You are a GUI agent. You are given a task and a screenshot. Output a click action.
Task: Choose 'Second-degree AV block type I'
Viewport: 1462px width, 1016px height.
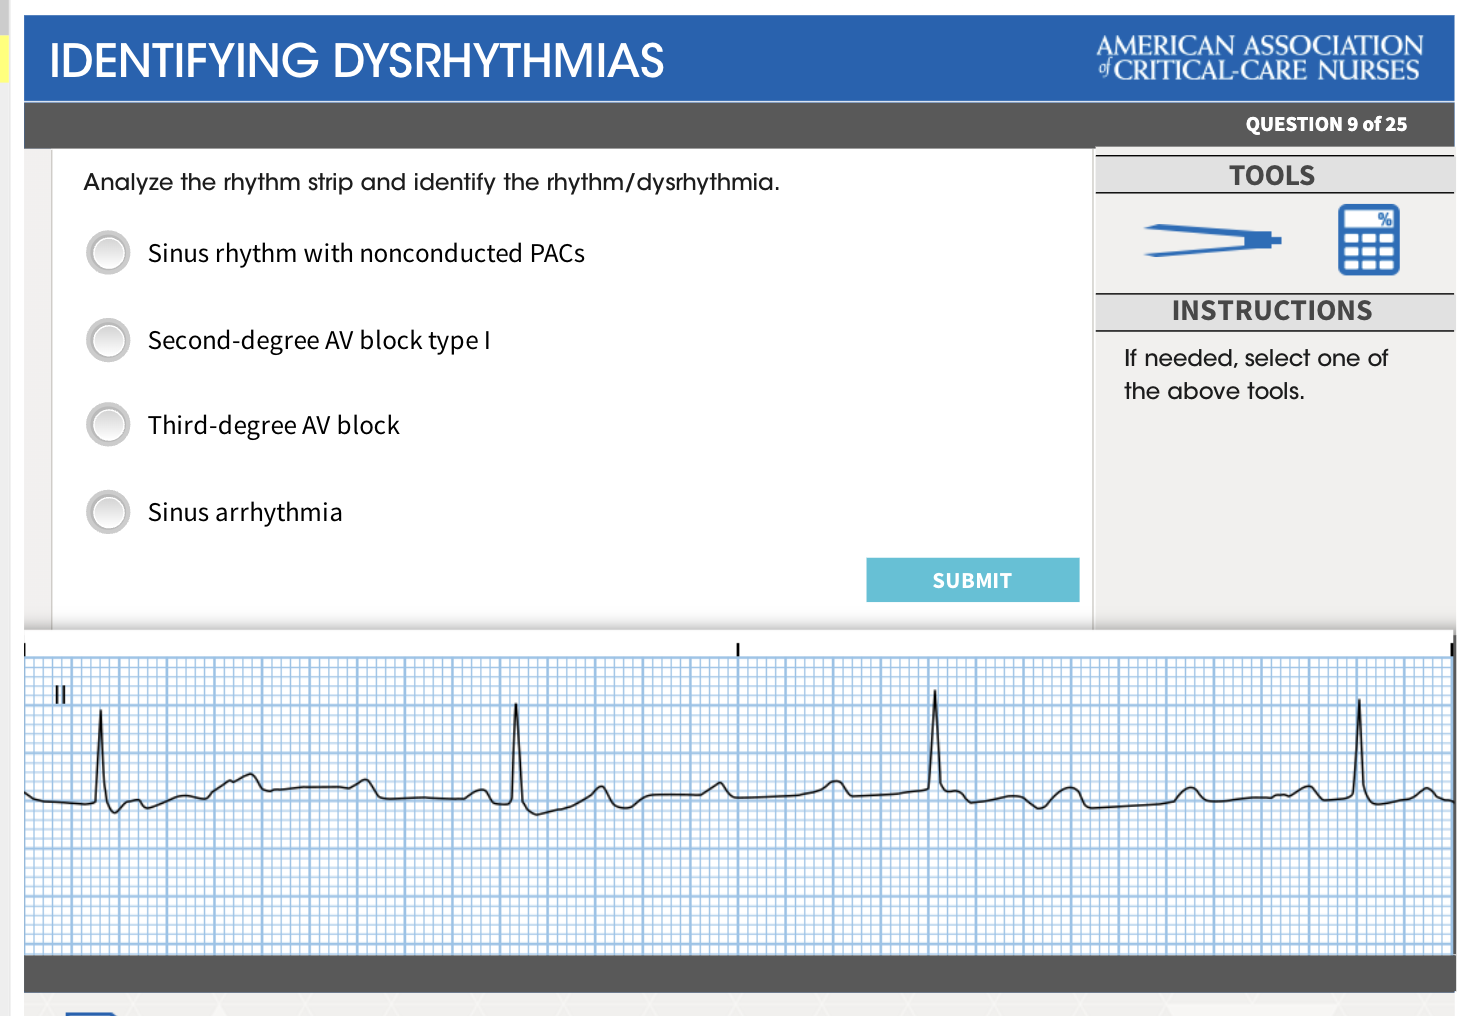(x=107, y=340)
